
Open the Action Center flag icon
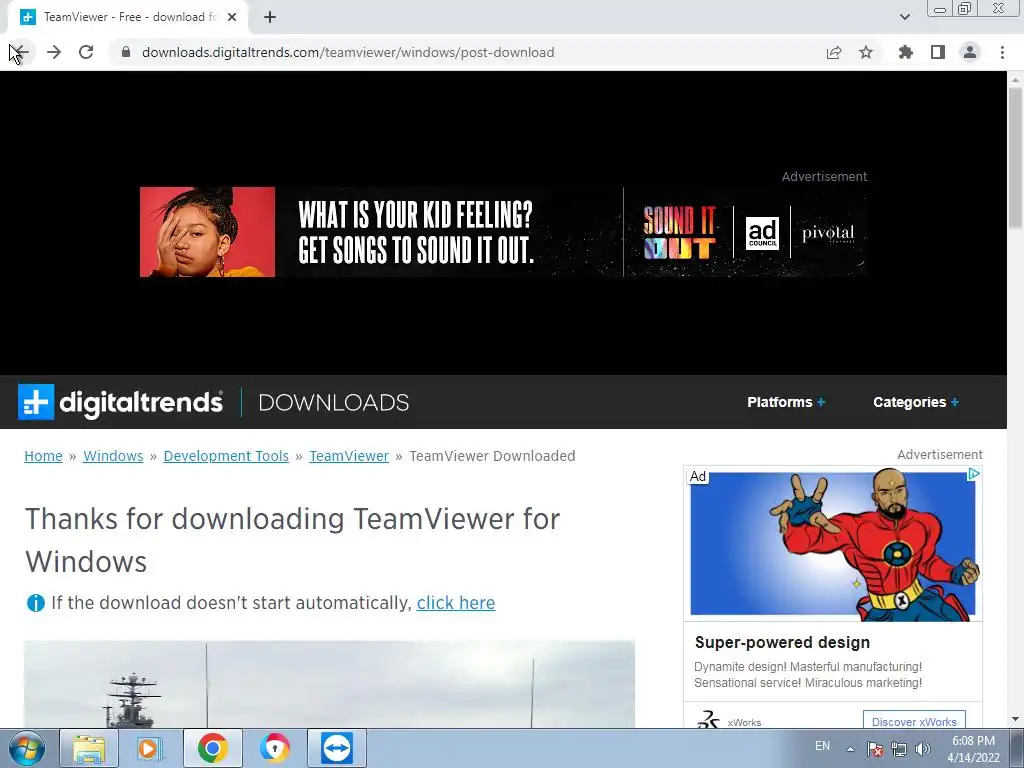pos(875,749)
